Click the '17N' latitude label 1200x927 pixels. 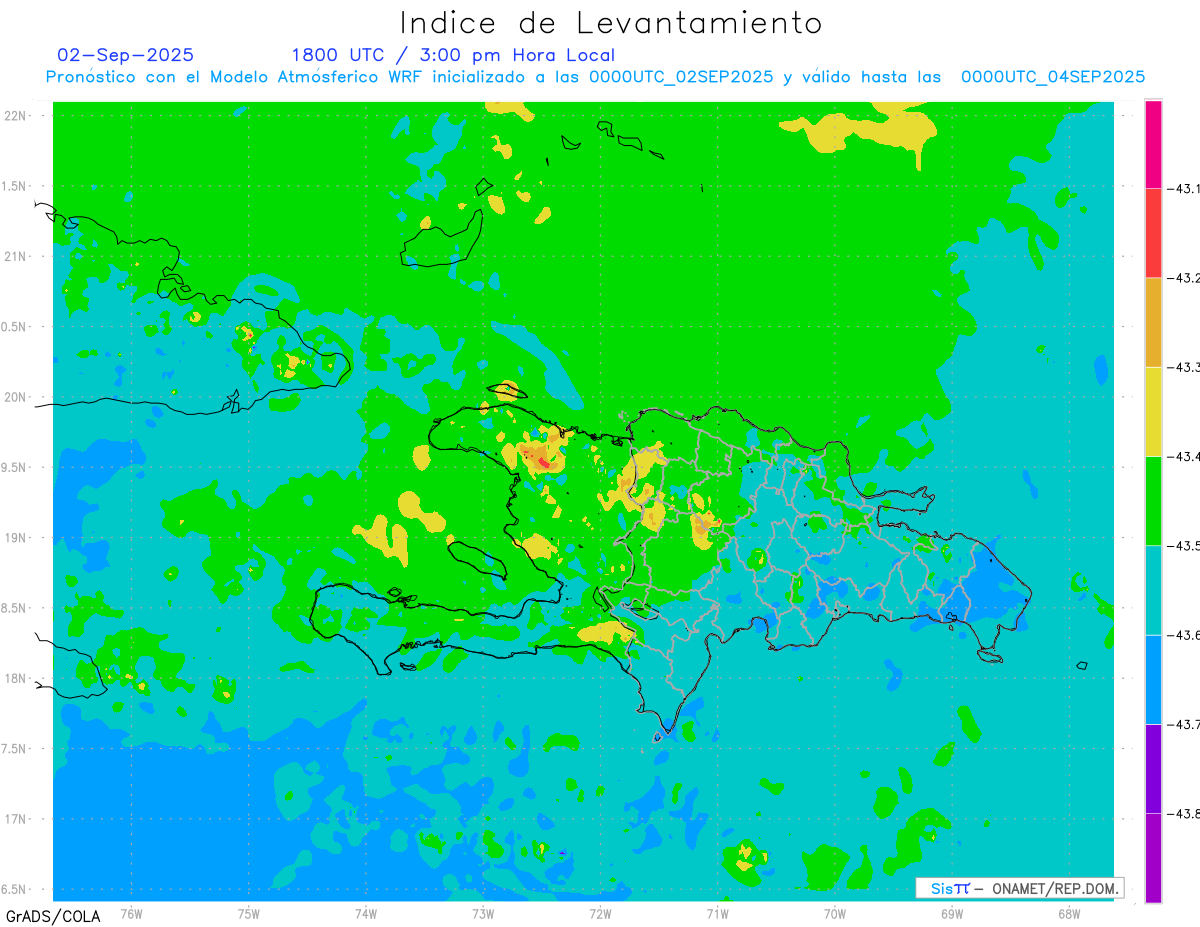16,819
